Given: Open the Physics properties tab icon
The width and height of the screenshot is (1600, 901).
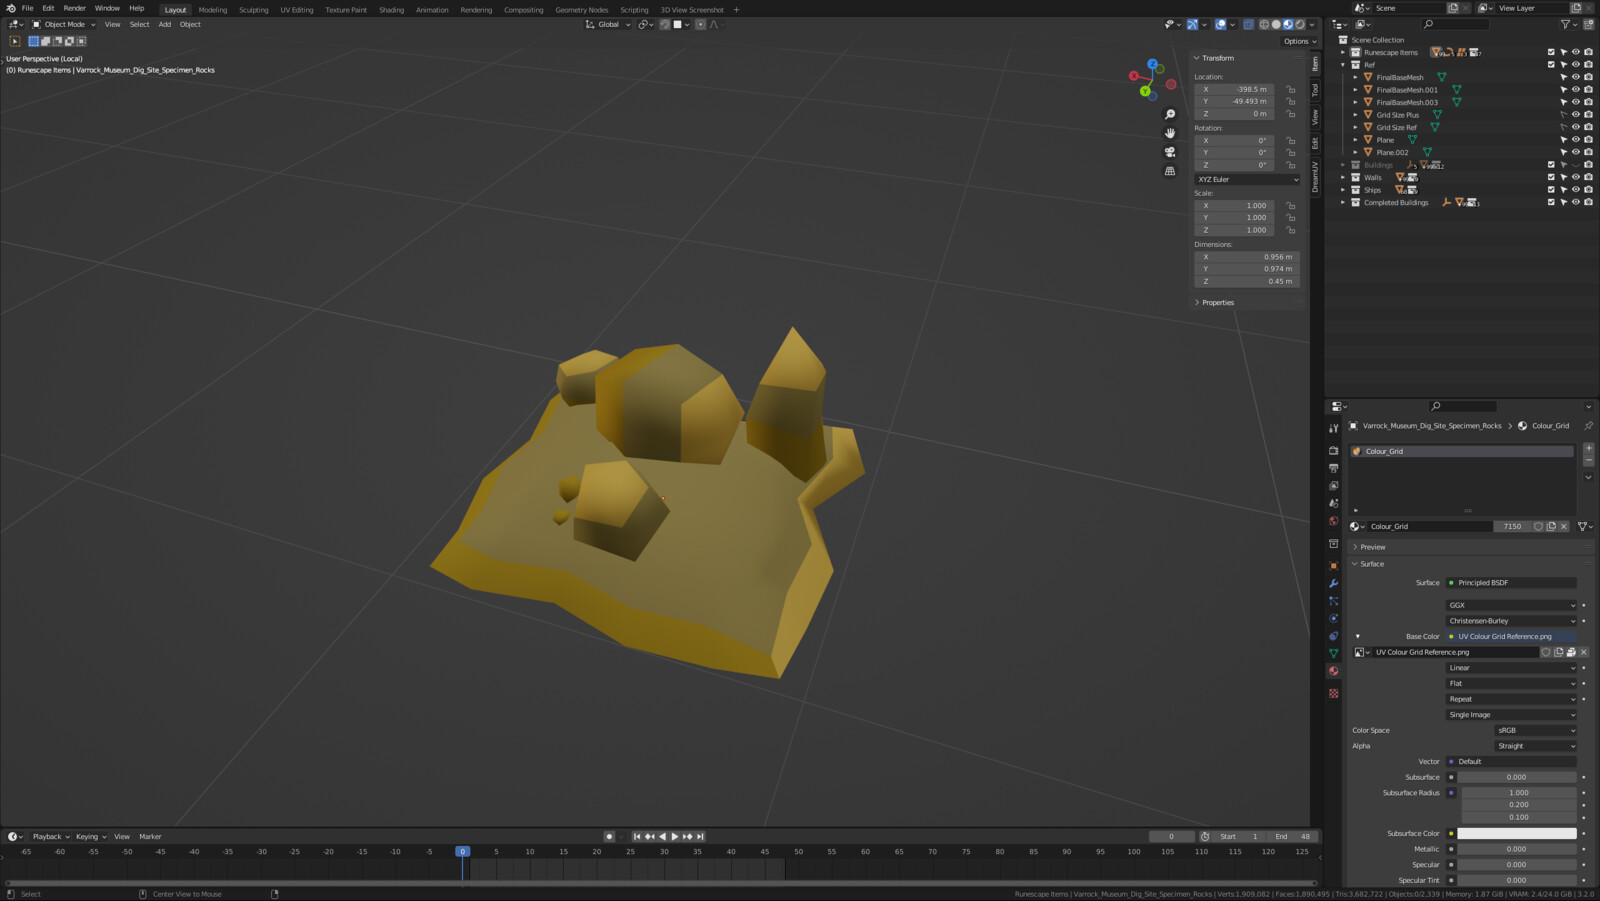Looking at the screenshot, I should (1333, 618).
